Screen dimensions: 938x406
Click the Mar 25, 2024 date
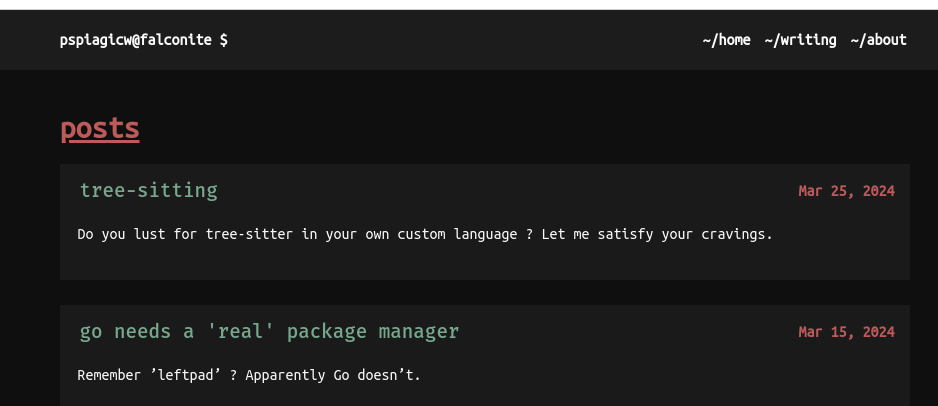846,191
